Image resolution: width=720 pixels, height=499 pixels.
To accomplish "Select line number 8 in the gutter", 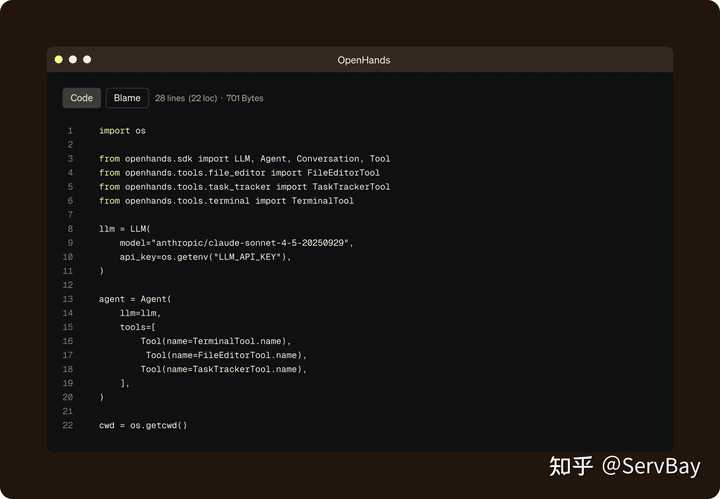I will coord(70,229).
